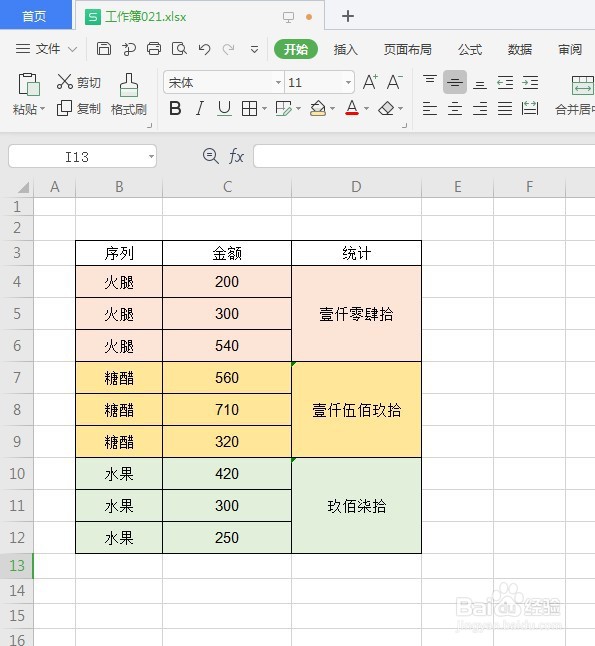595x646 pixels.
Task: Select column C header
Action: coord(227,187)
